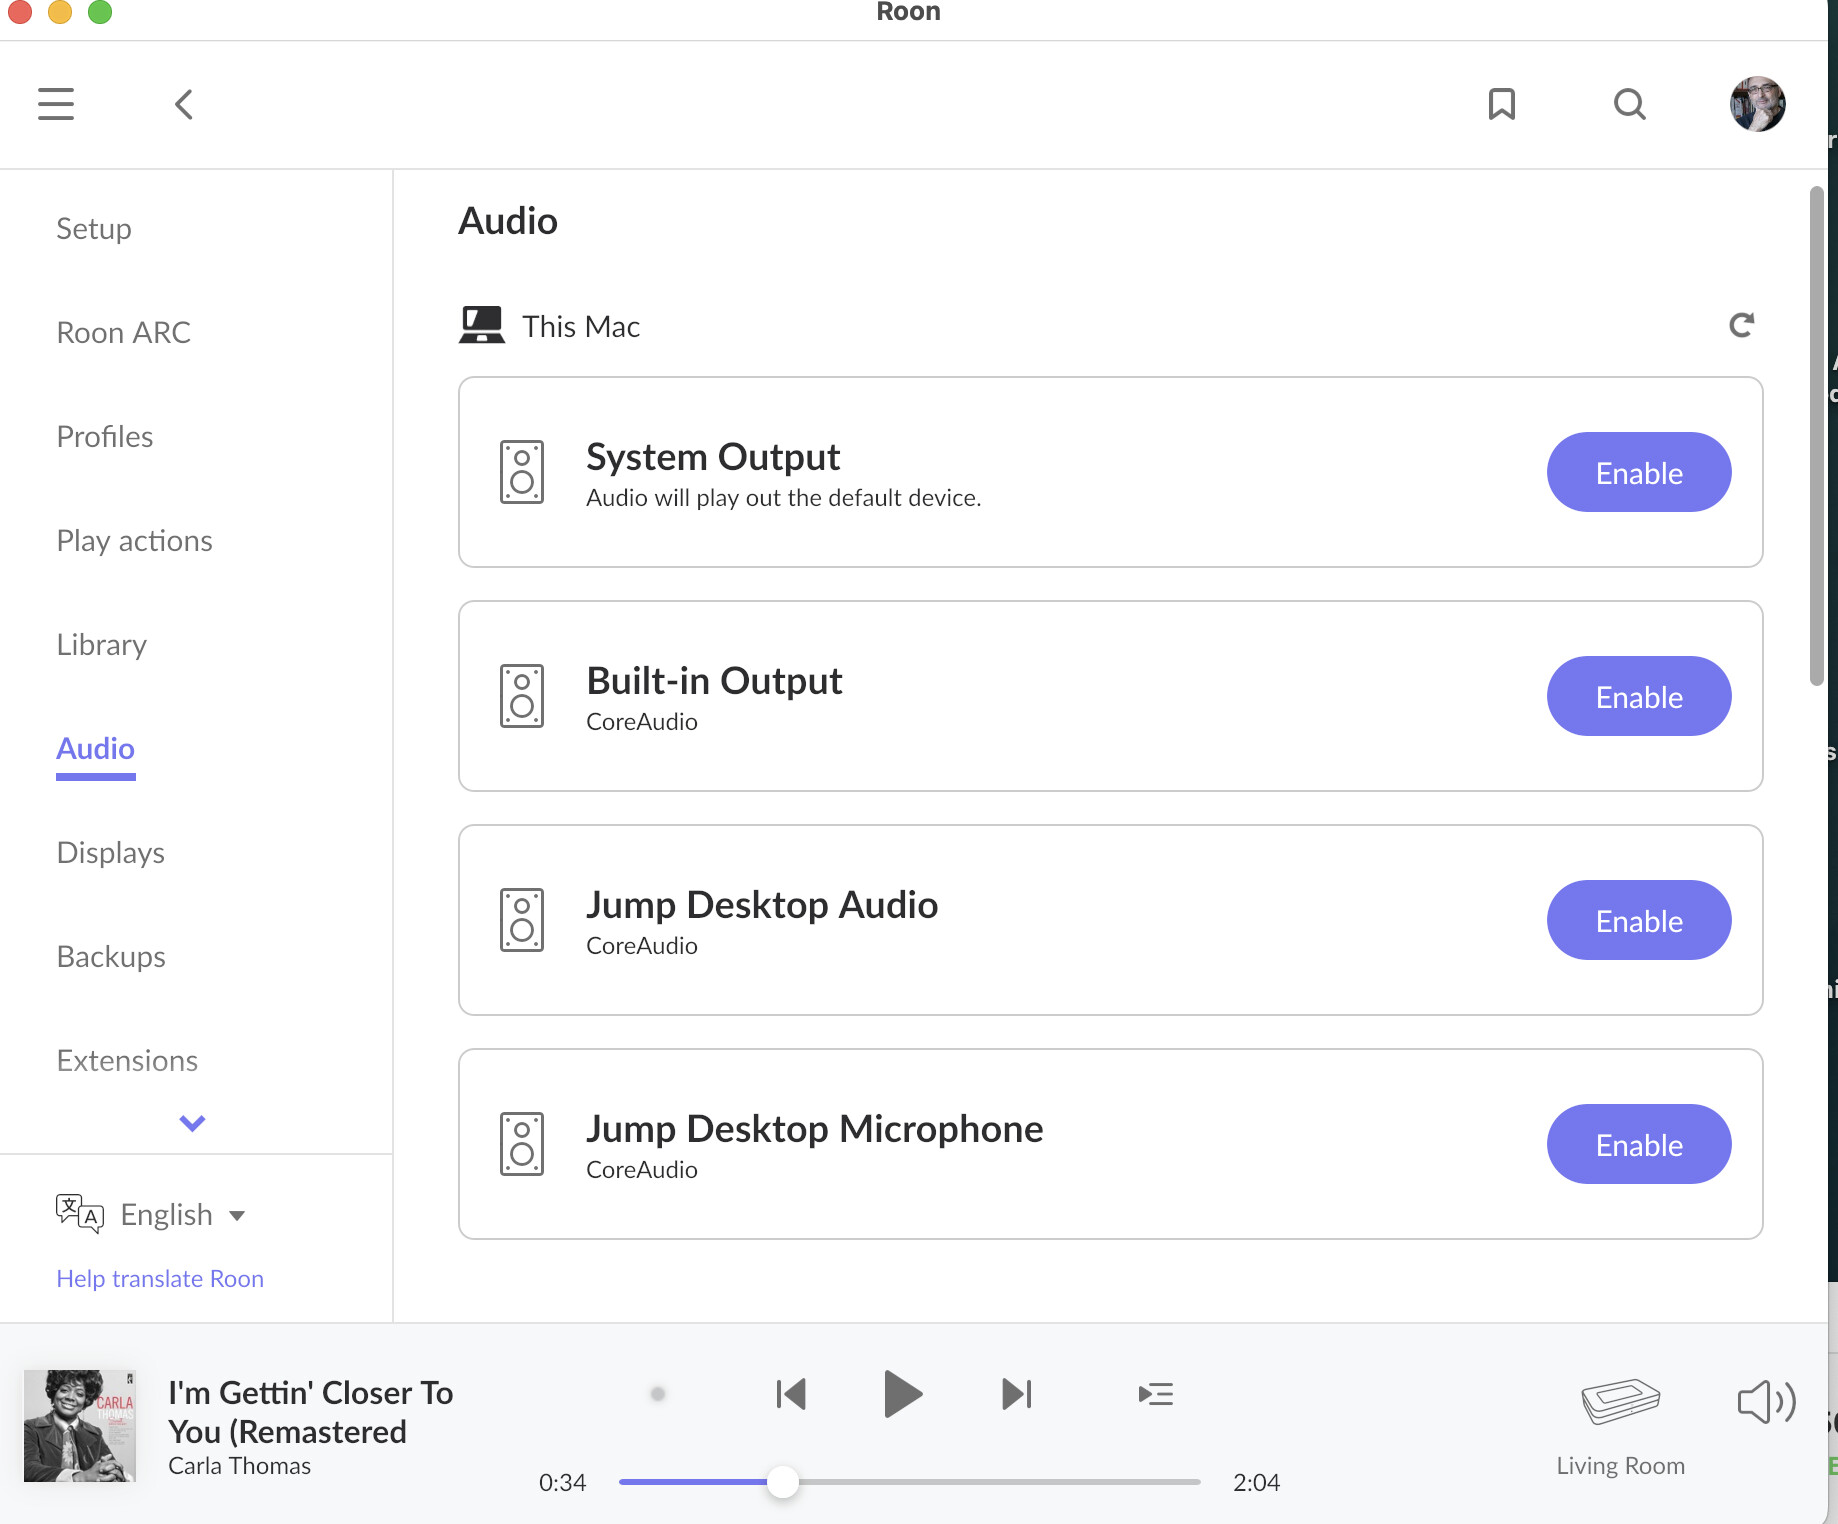The image size is (1838, 1524).
Task: Open the Carla Thomas album artwork
Action: click(x=80, y=1426)
